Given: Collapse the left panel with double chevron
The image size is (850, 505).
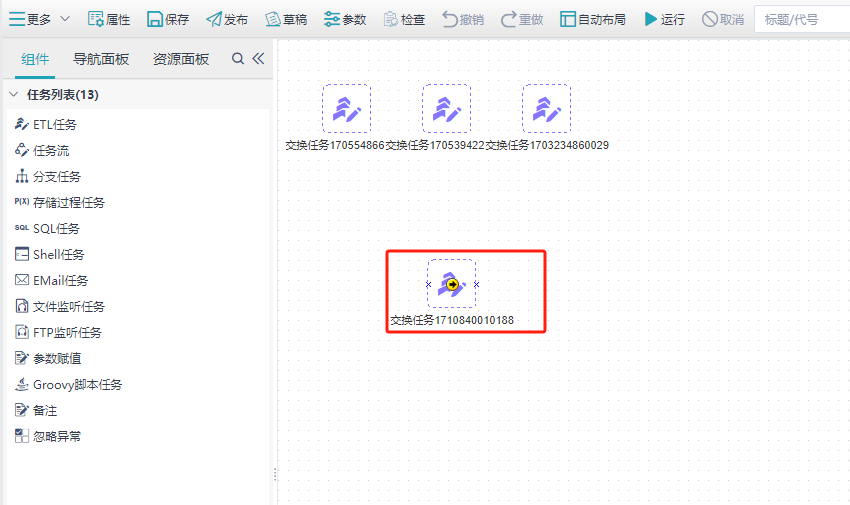Looking at the screenshot, I should (258, 59).
